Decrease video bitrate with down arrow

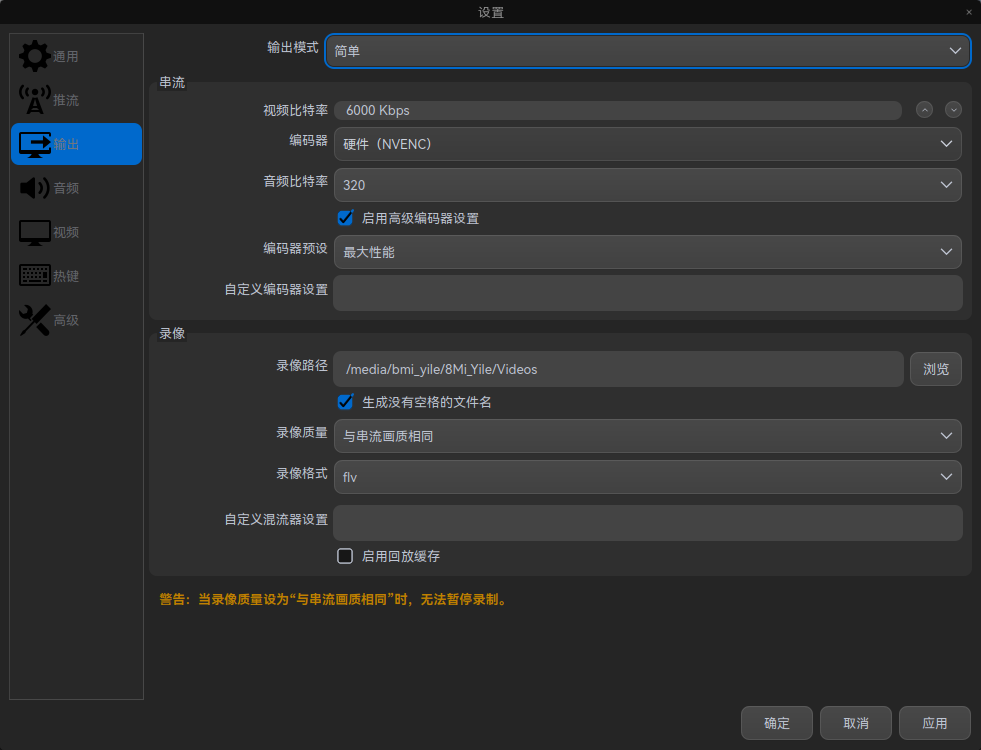point(953,110)
